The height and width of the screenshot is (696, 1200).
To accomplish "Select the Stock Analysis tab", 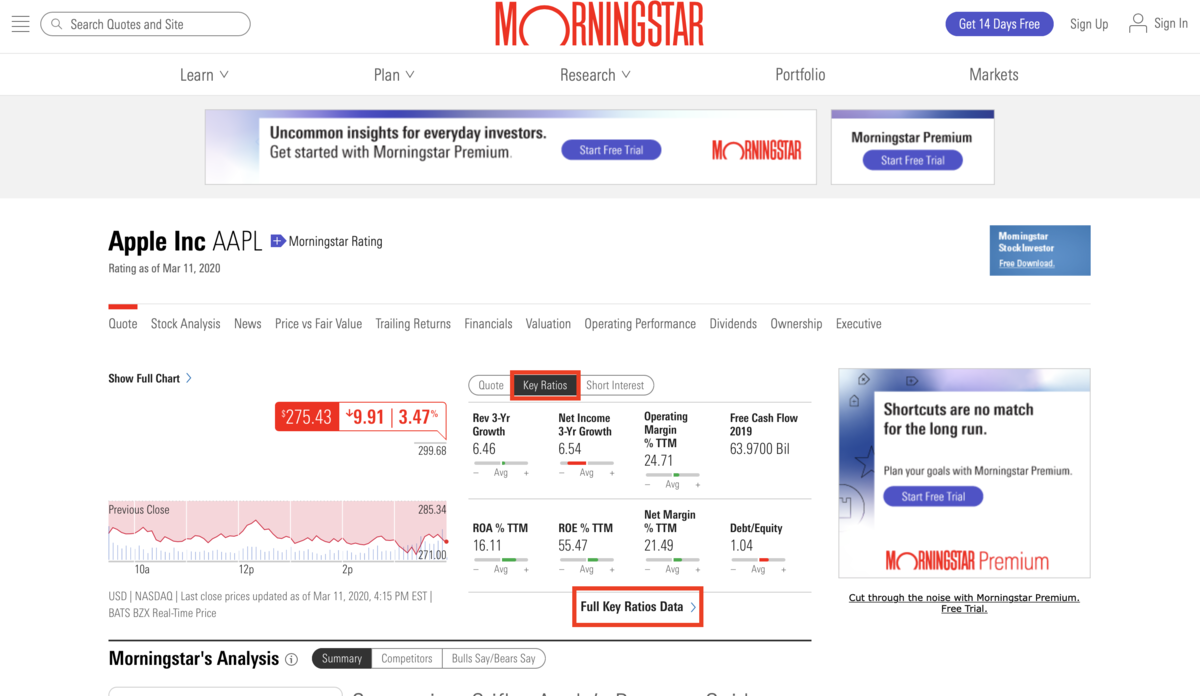I will pos(185,324).
